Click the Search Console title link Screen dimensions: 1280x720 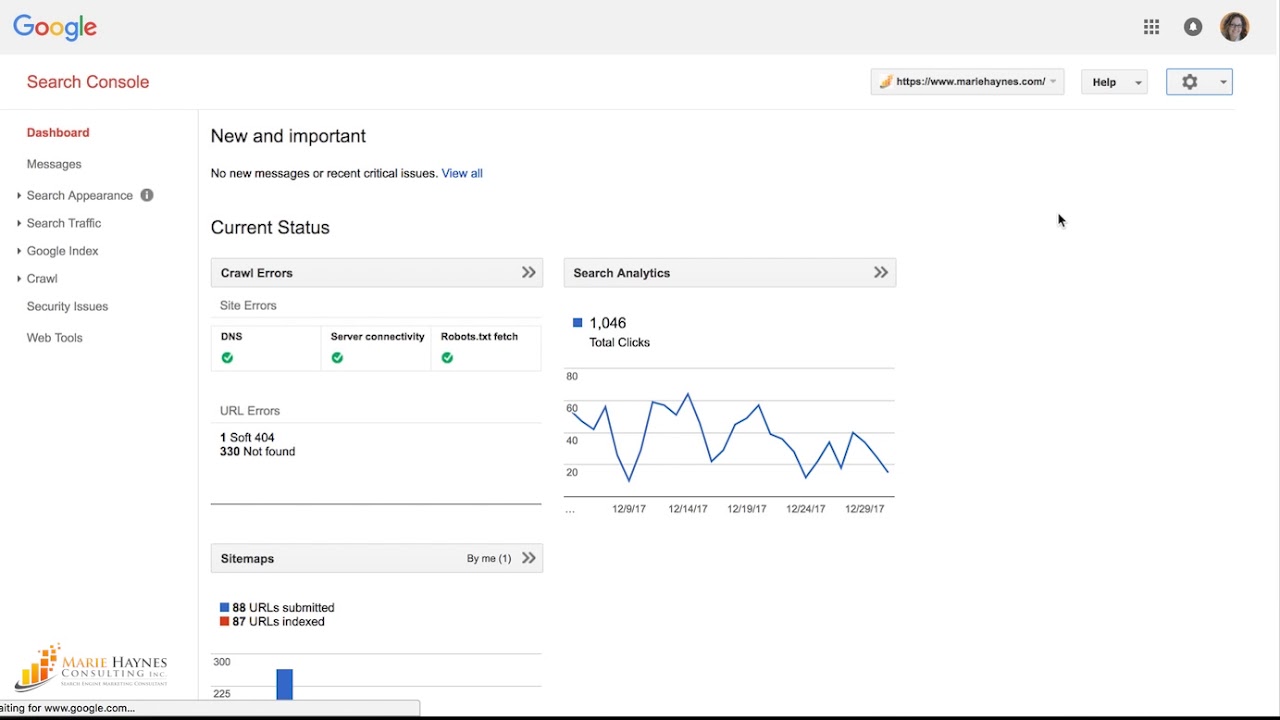(88, 82)
